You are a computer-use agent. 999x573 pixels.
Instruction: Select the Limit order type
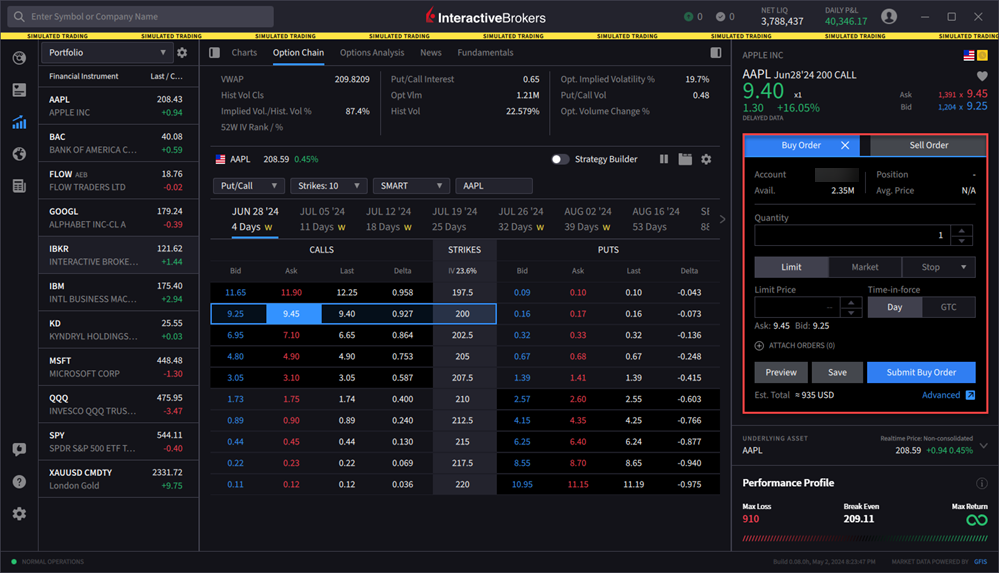coord(791,267)
